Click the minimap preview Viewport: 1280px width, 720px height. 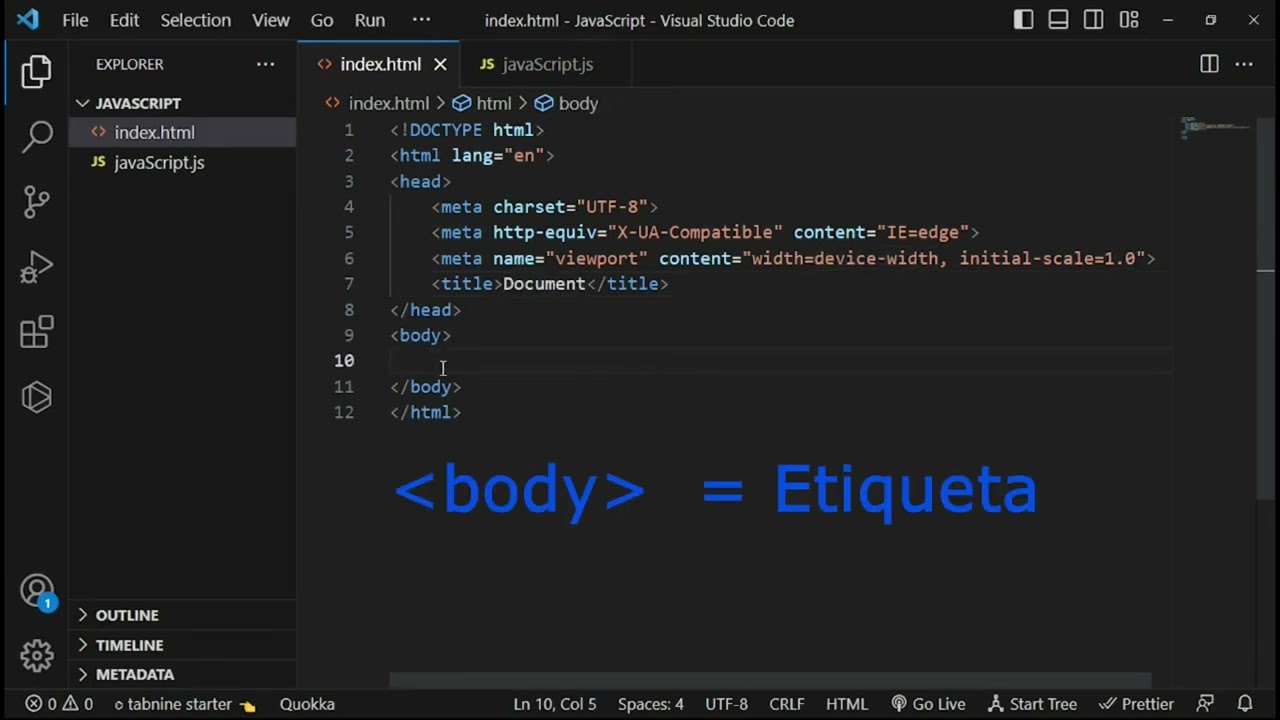pyautogui.click(x=1216, y=128)
